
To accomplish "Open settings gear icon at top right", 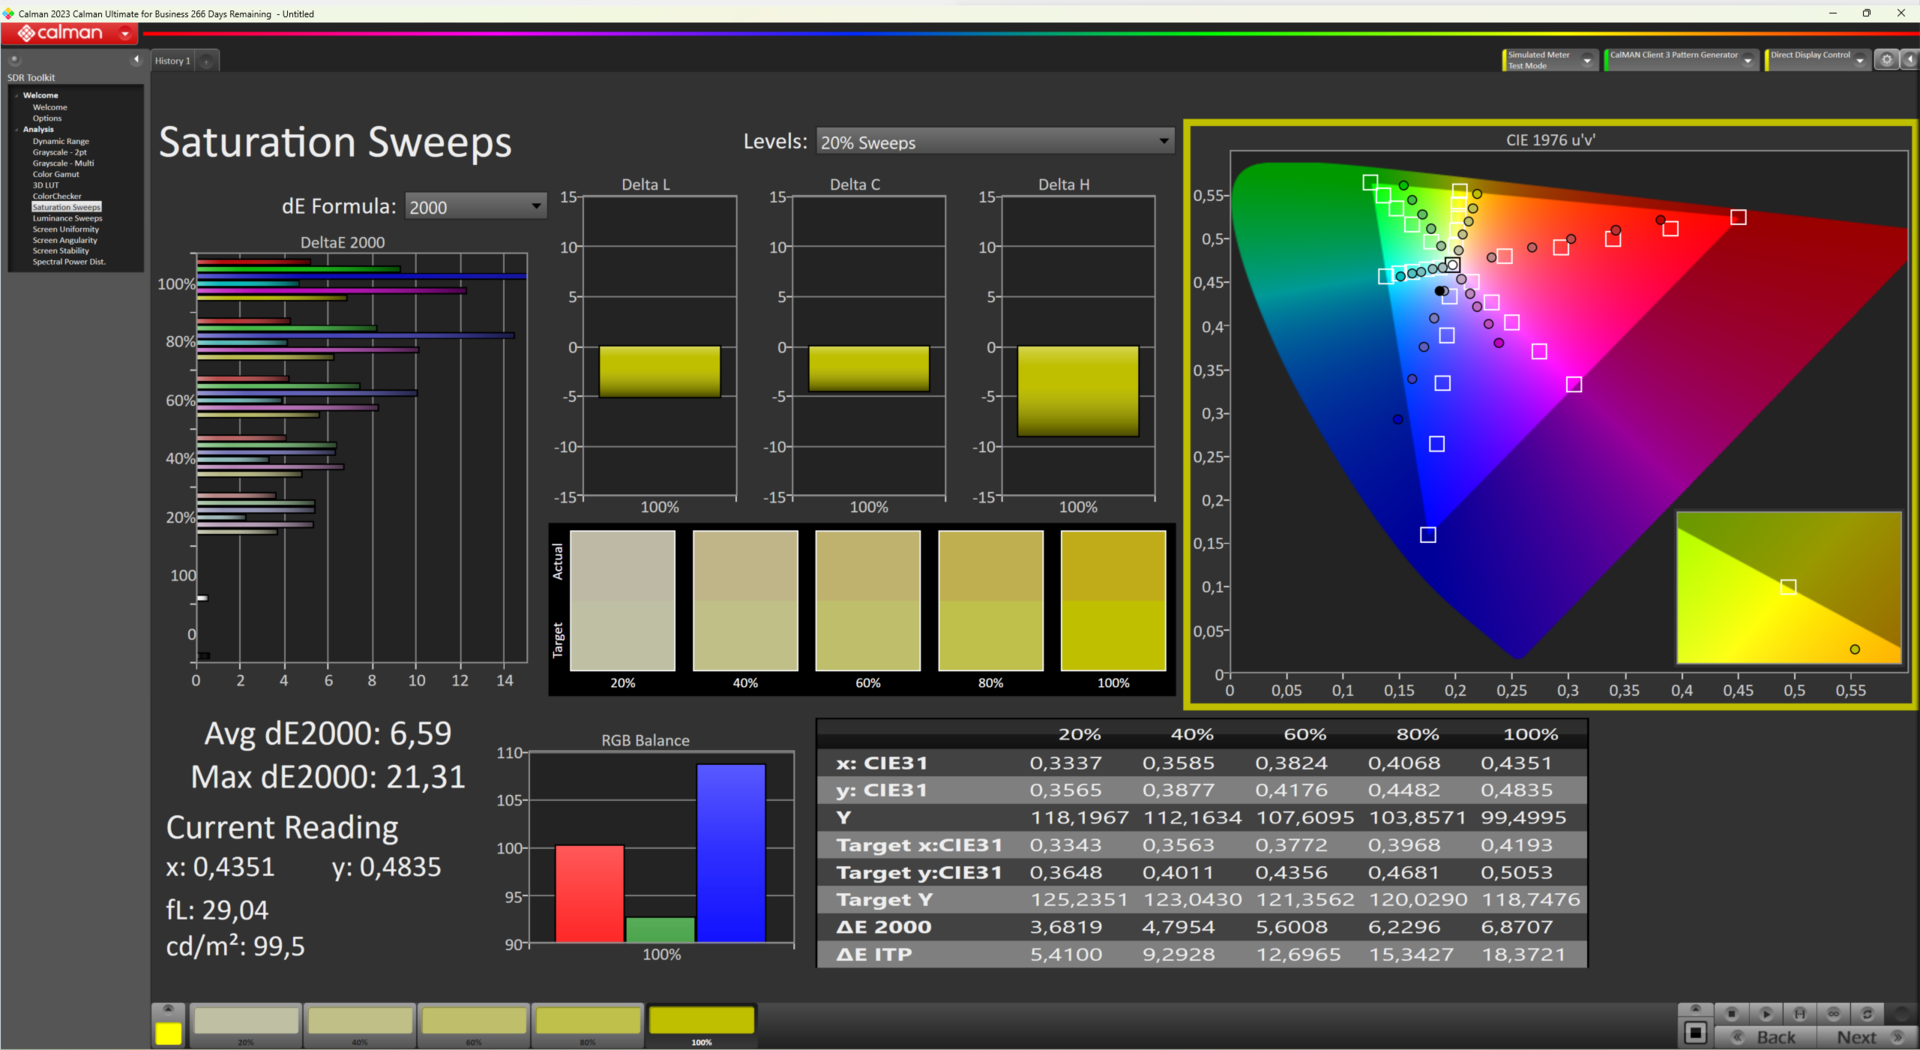I will (1886, 60).
